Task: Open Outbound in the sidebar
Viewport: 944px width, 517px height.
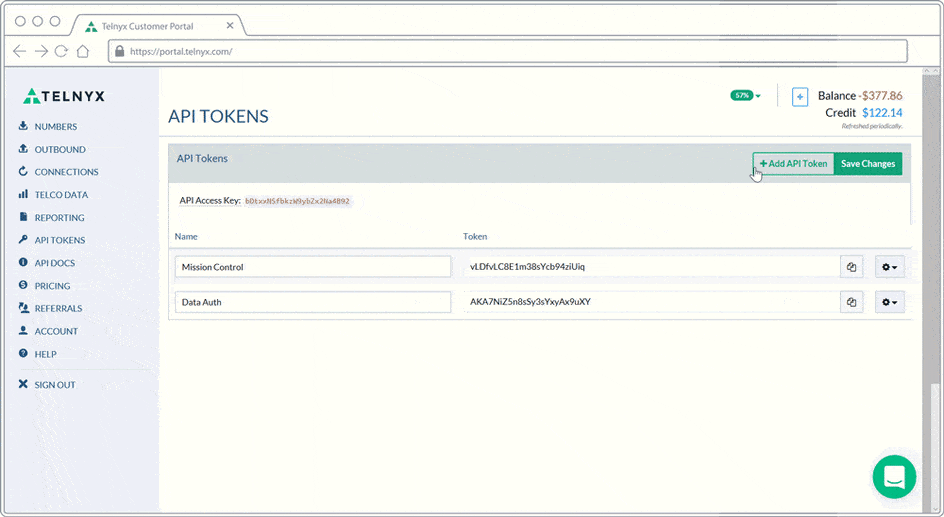Action: click(60, 149)
